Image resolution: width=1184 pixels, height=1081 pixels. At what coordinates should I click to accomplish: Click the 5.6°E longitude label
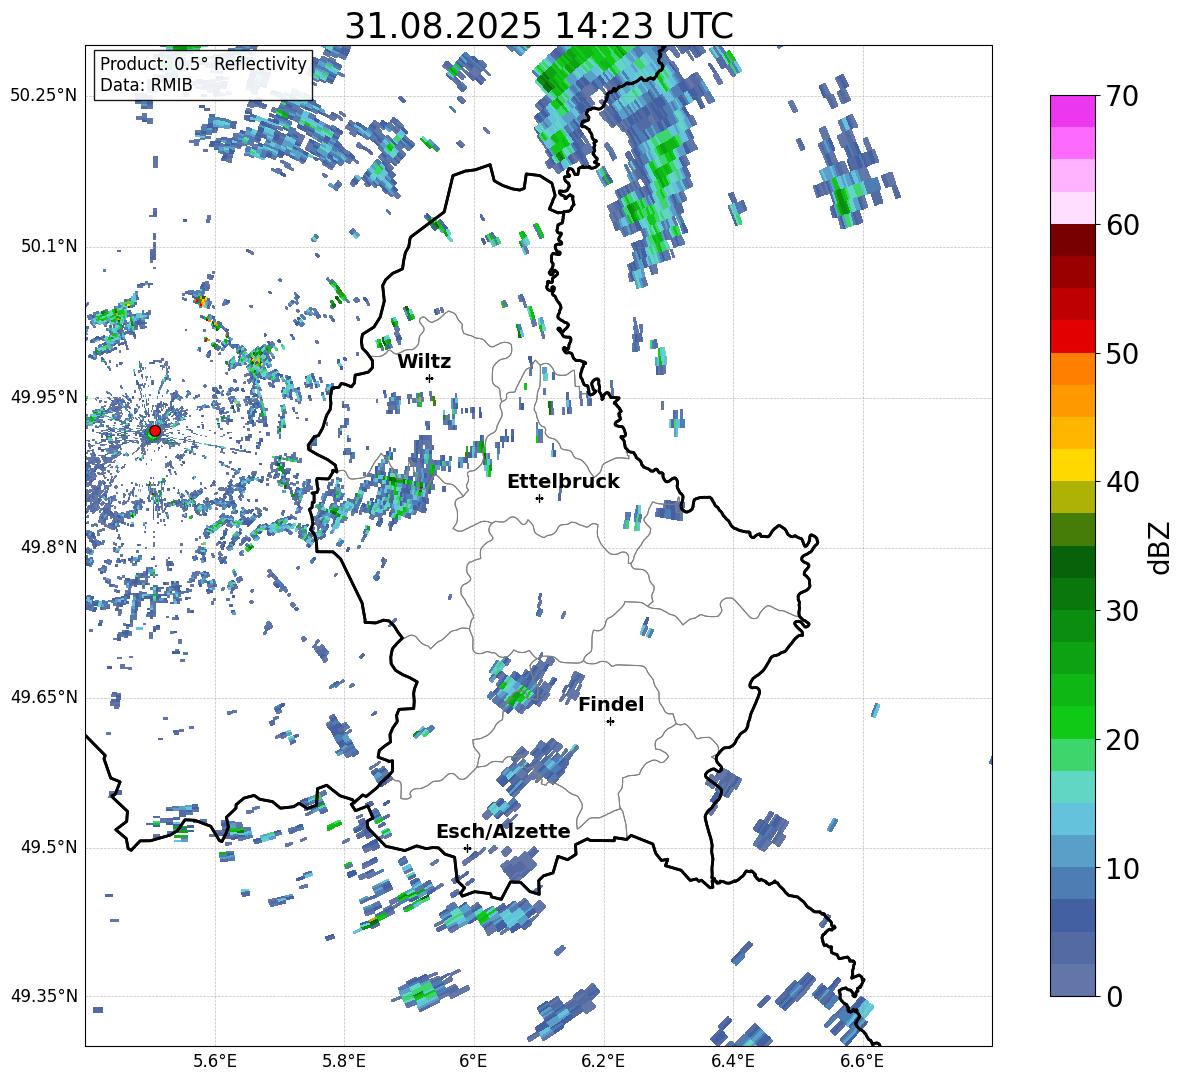pyautogui.click(x=215, y=1061)
